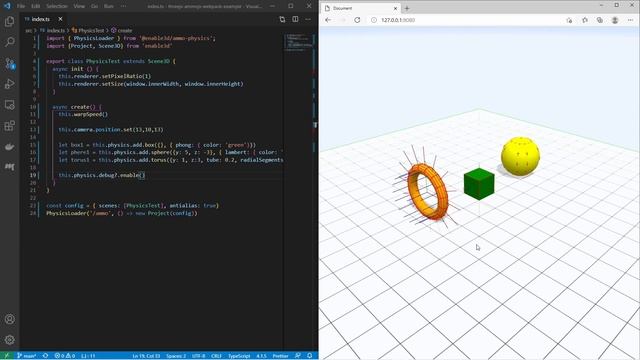This screenshot has width=640, height=360.
Task: Click the camera.position.set line of code
Action: 111,129
